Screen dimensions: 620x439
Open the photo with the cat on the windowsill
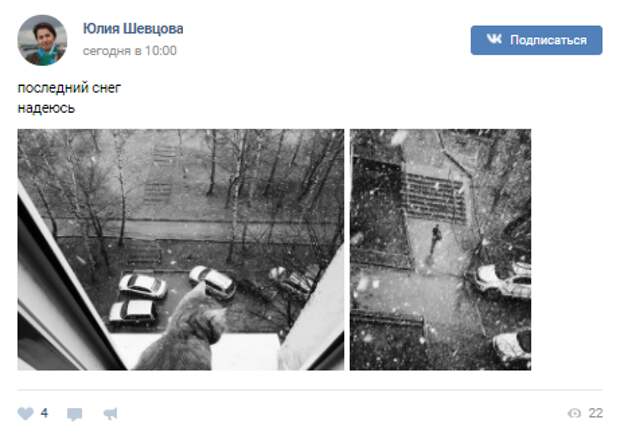point(181,250)
